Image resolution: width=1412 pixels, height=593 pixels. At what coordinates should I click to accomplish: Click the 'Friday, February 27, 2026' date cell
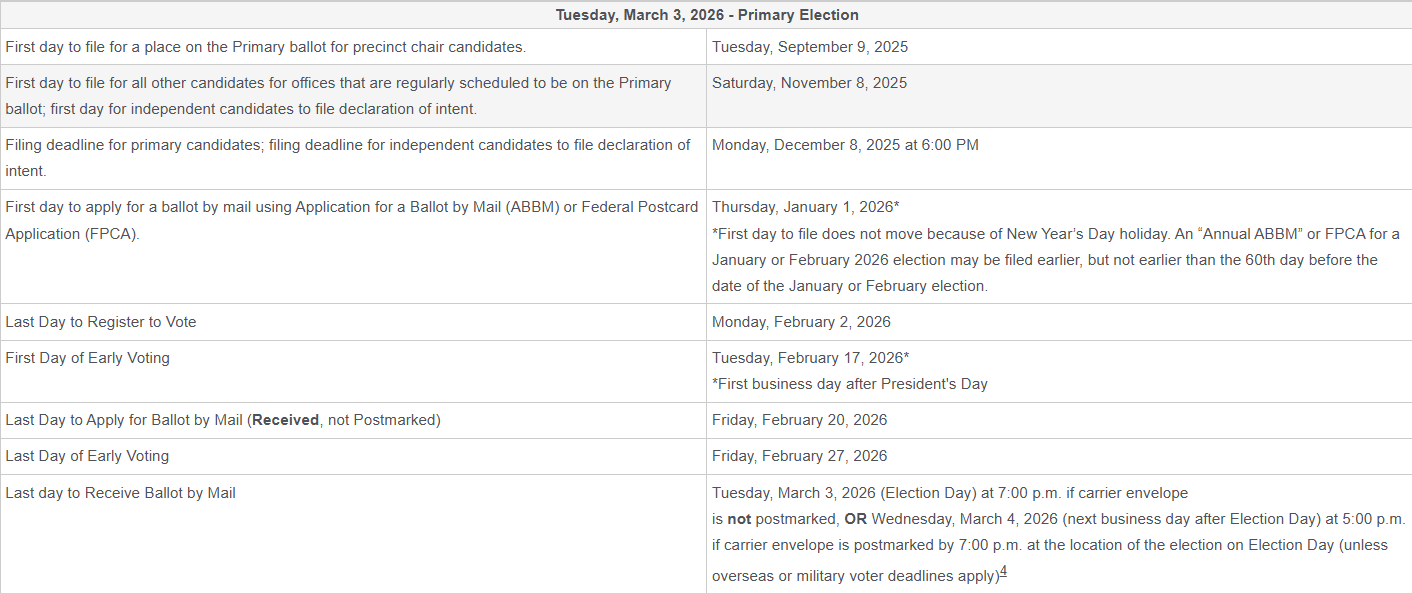point(799,456)
